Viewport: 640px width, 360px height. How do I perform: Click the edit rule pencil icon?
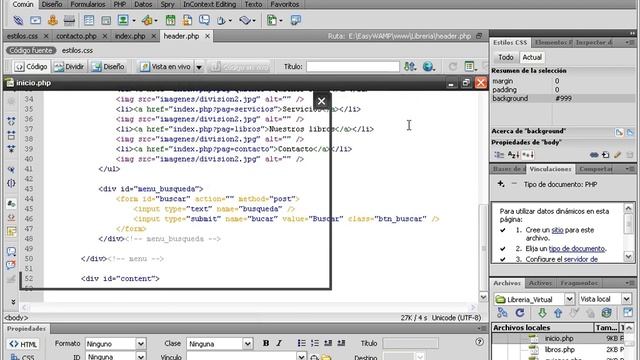[617, 155]
